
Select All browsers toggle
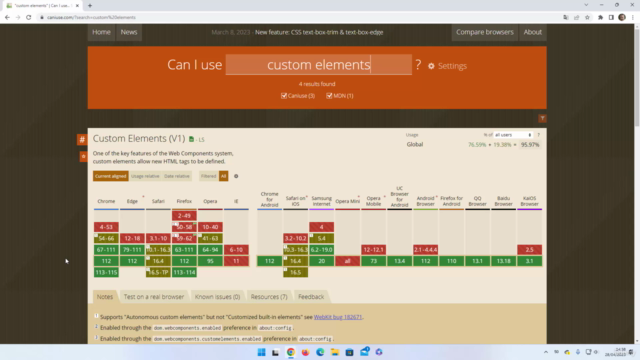(x=223, y=176)
